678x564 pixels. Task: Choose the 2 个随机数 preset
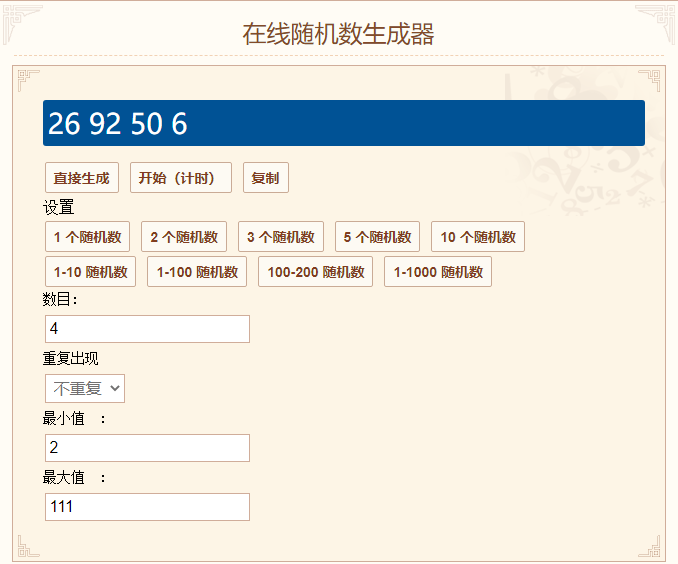184,237
